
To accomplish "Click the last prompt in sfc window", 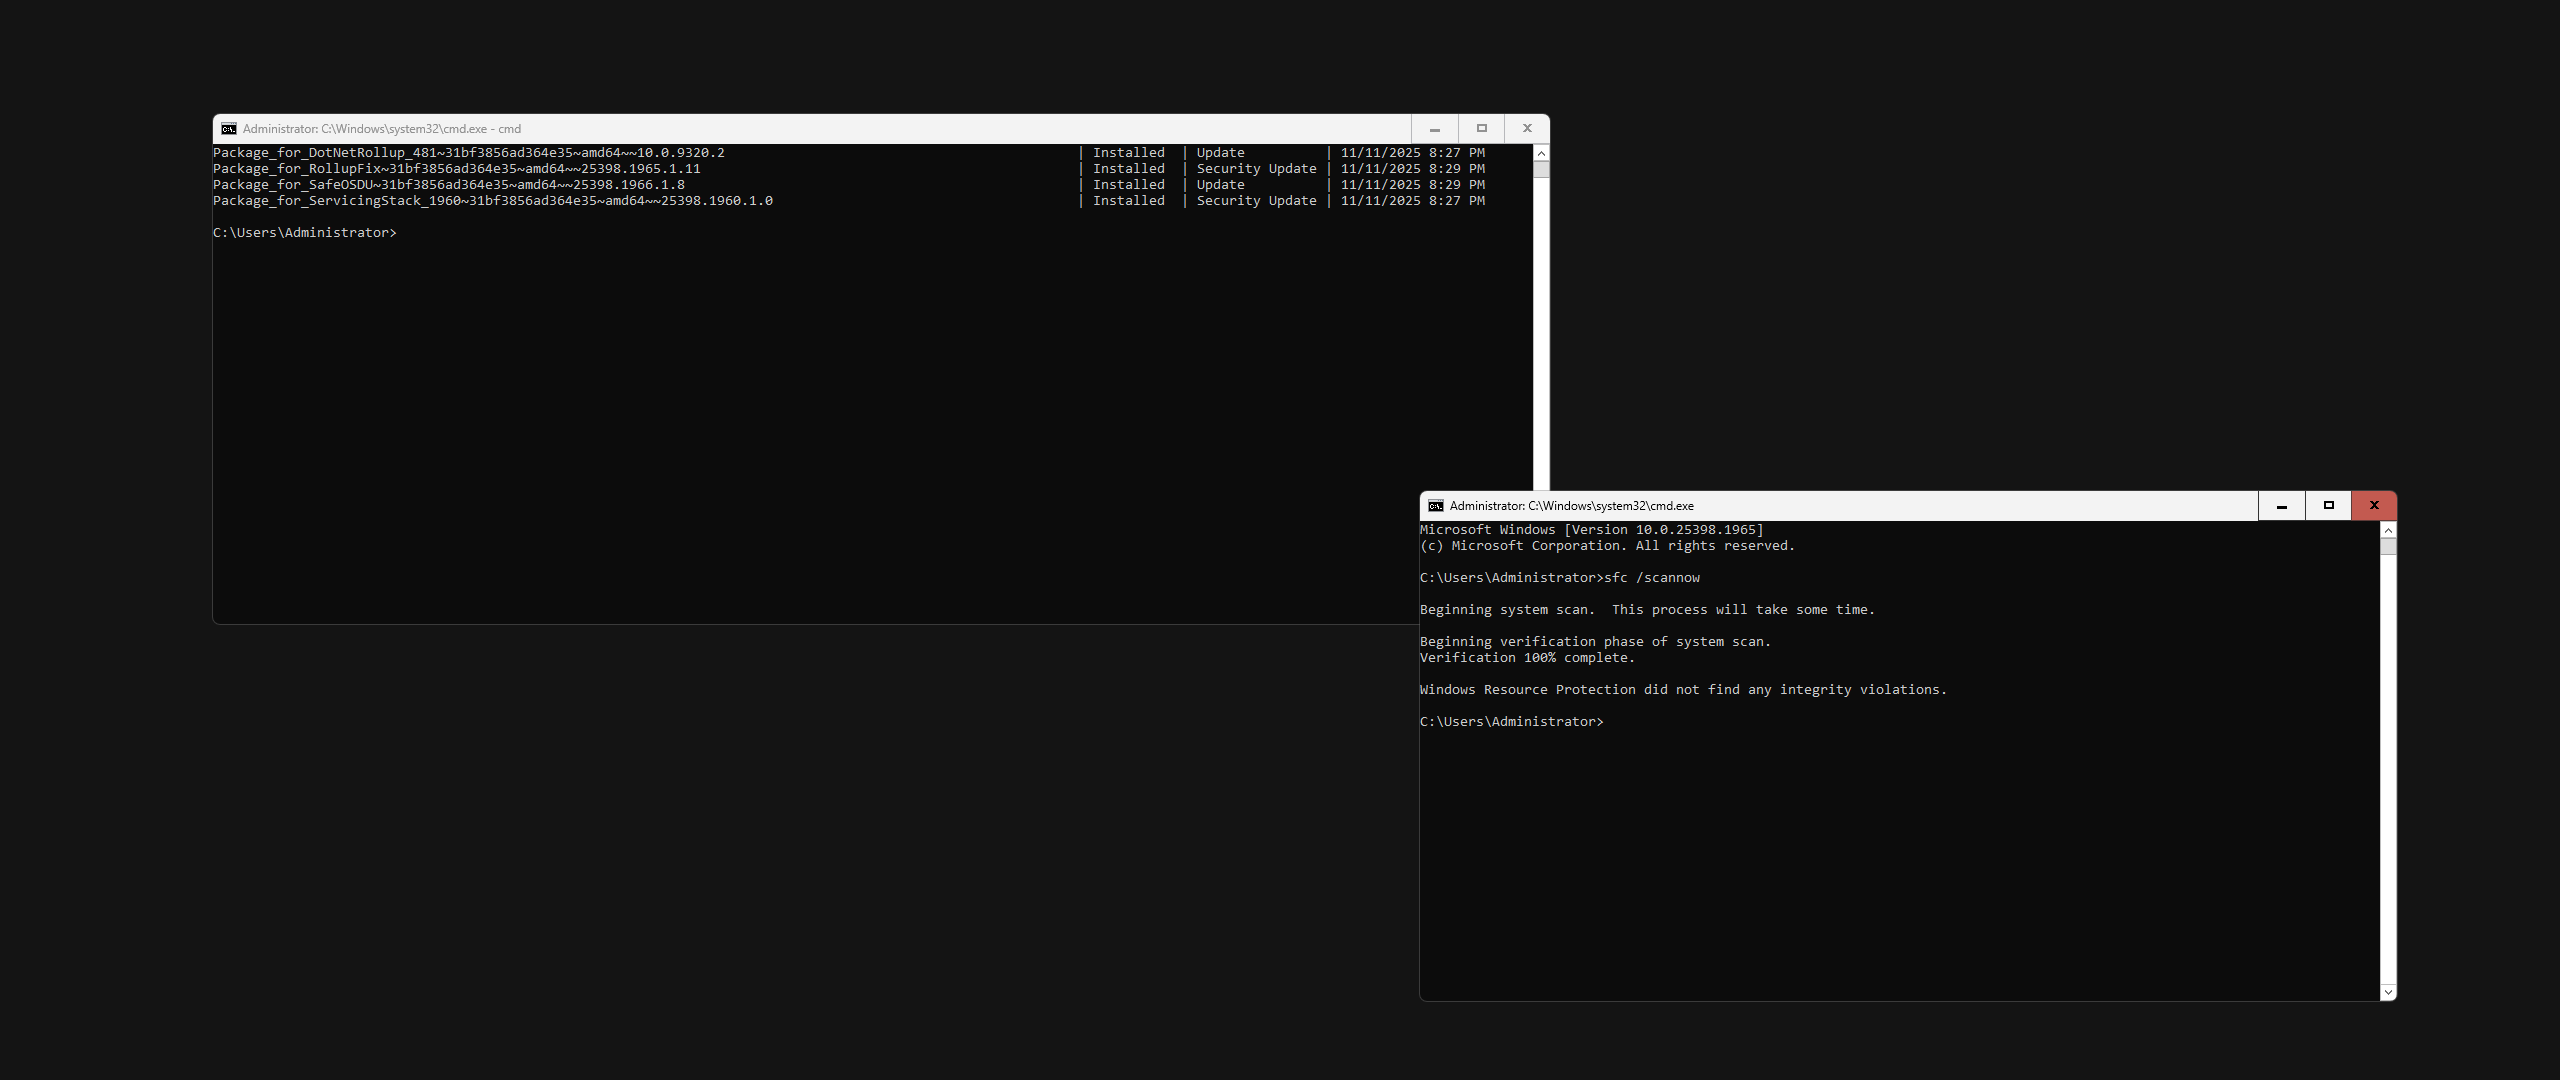I will [x=1511, y=722].
